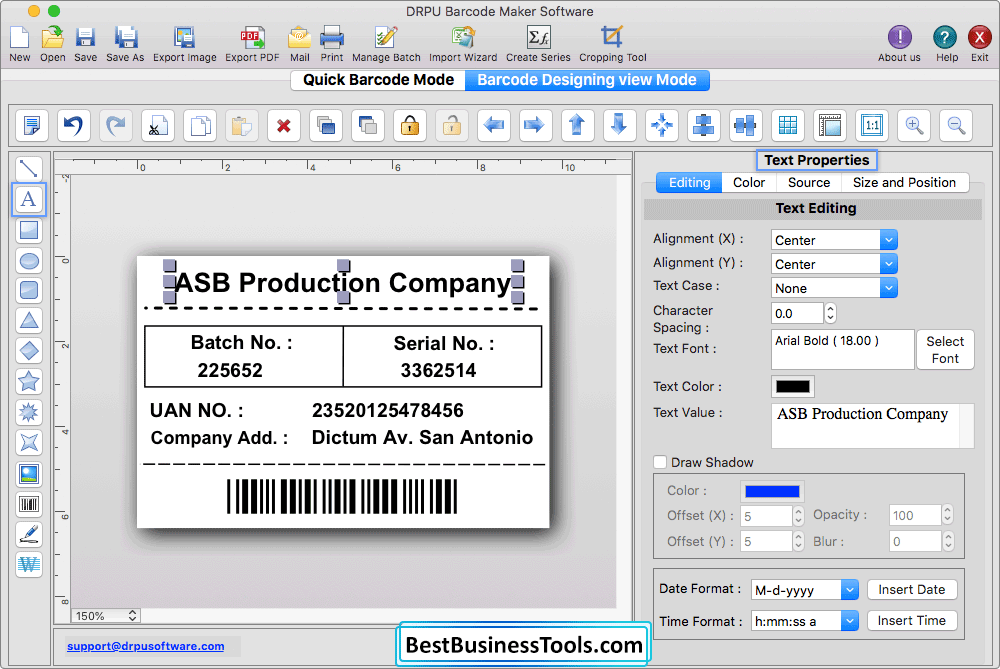The image size is (1000, 669).
Task: Click the zoom out magnifier icon
Action: pyautogui.click(x=956, y=125)
